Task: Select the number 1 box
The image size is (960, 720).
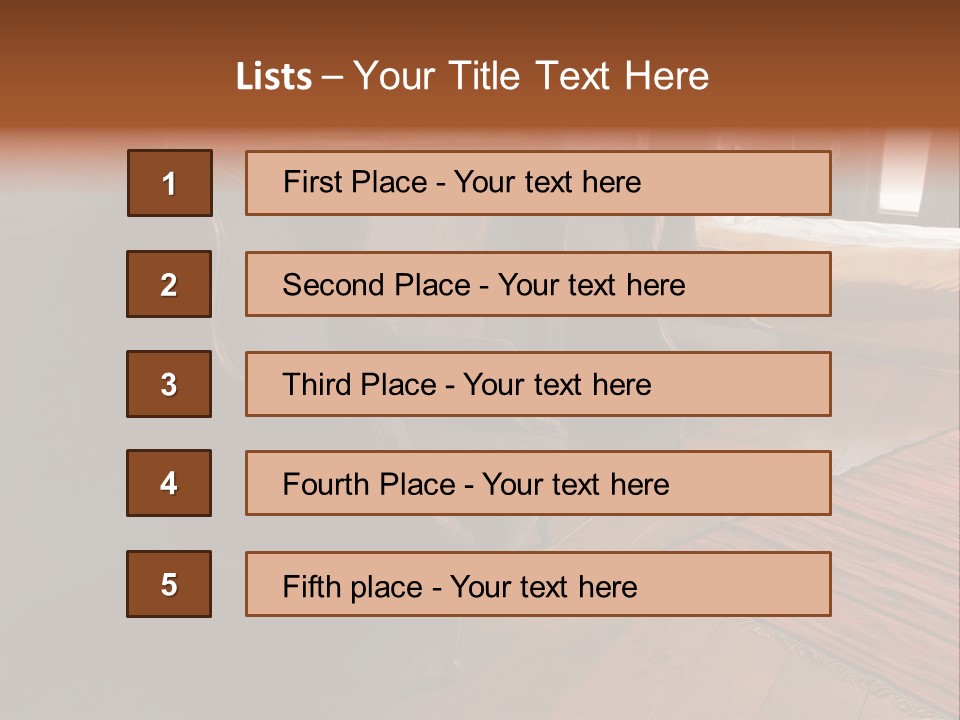Action: pos(169,183)
